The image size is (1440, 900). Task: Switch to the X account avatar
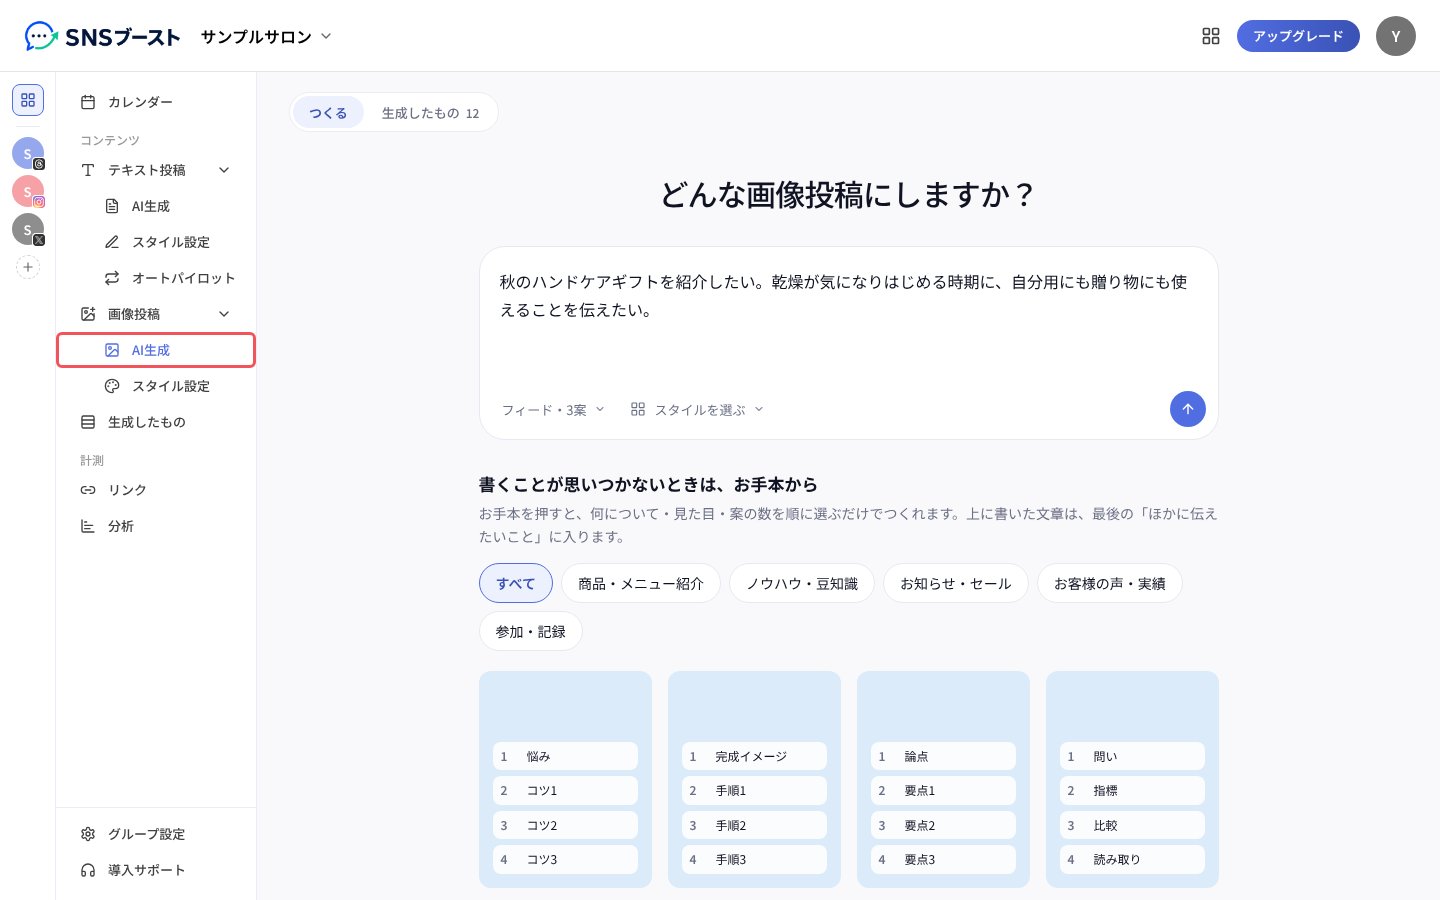click(28, 229)
